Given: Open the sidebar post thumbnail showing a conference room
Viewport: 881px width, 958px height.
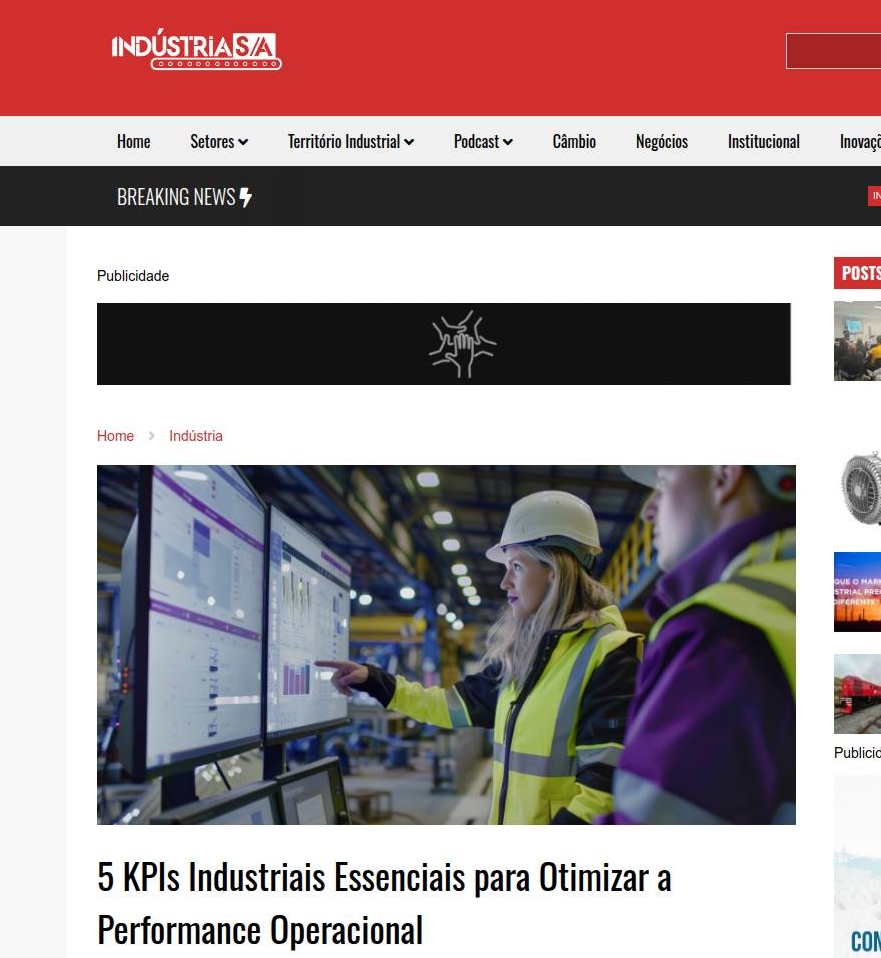Looking at the screenshot, I should coord(857,341).
